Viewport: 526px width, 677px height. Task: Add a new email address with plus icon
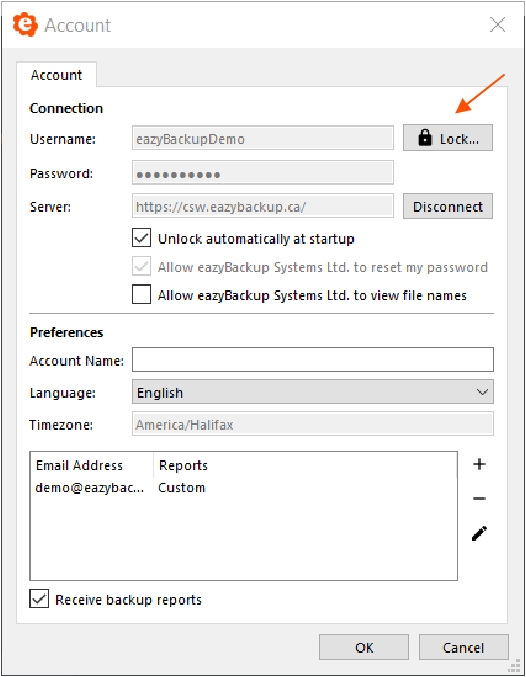click(x=479, y=464)
